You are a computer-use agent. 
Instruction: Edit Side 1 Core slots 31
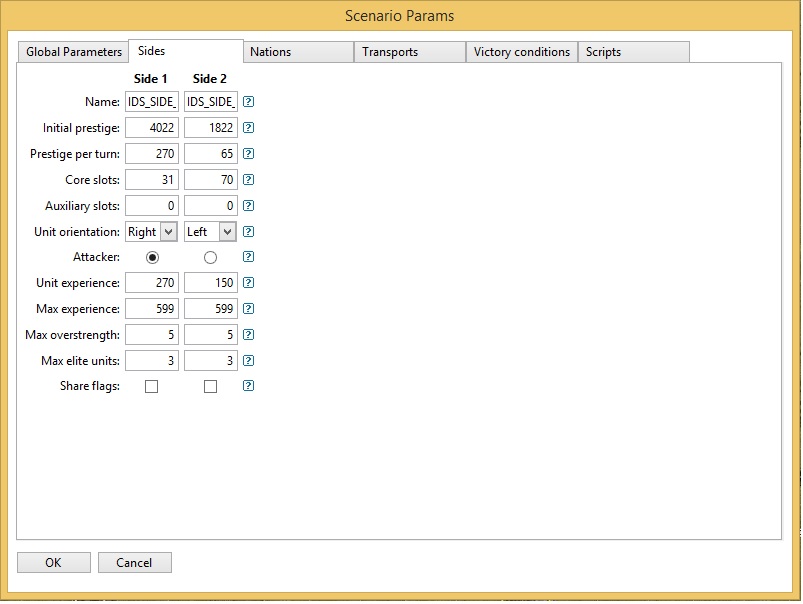152,180
